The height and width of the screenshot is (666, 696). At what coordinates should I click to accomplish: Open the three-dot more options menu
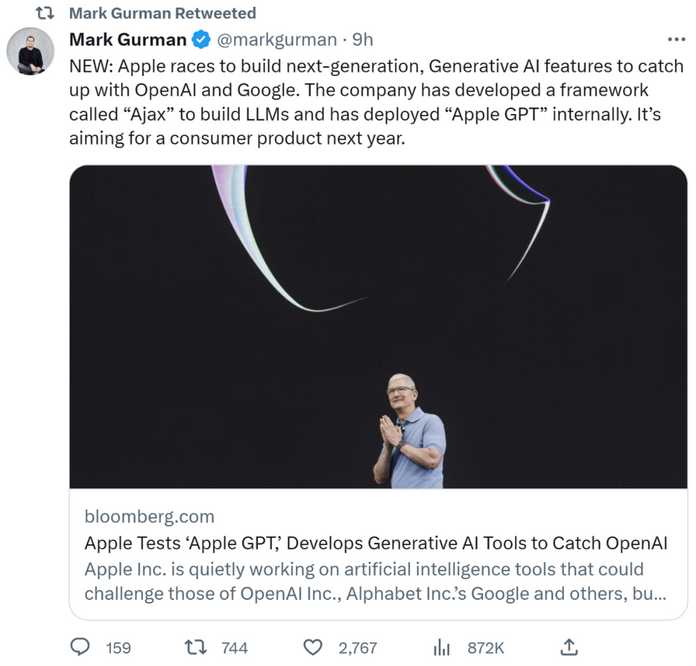[x=676, y=40]
